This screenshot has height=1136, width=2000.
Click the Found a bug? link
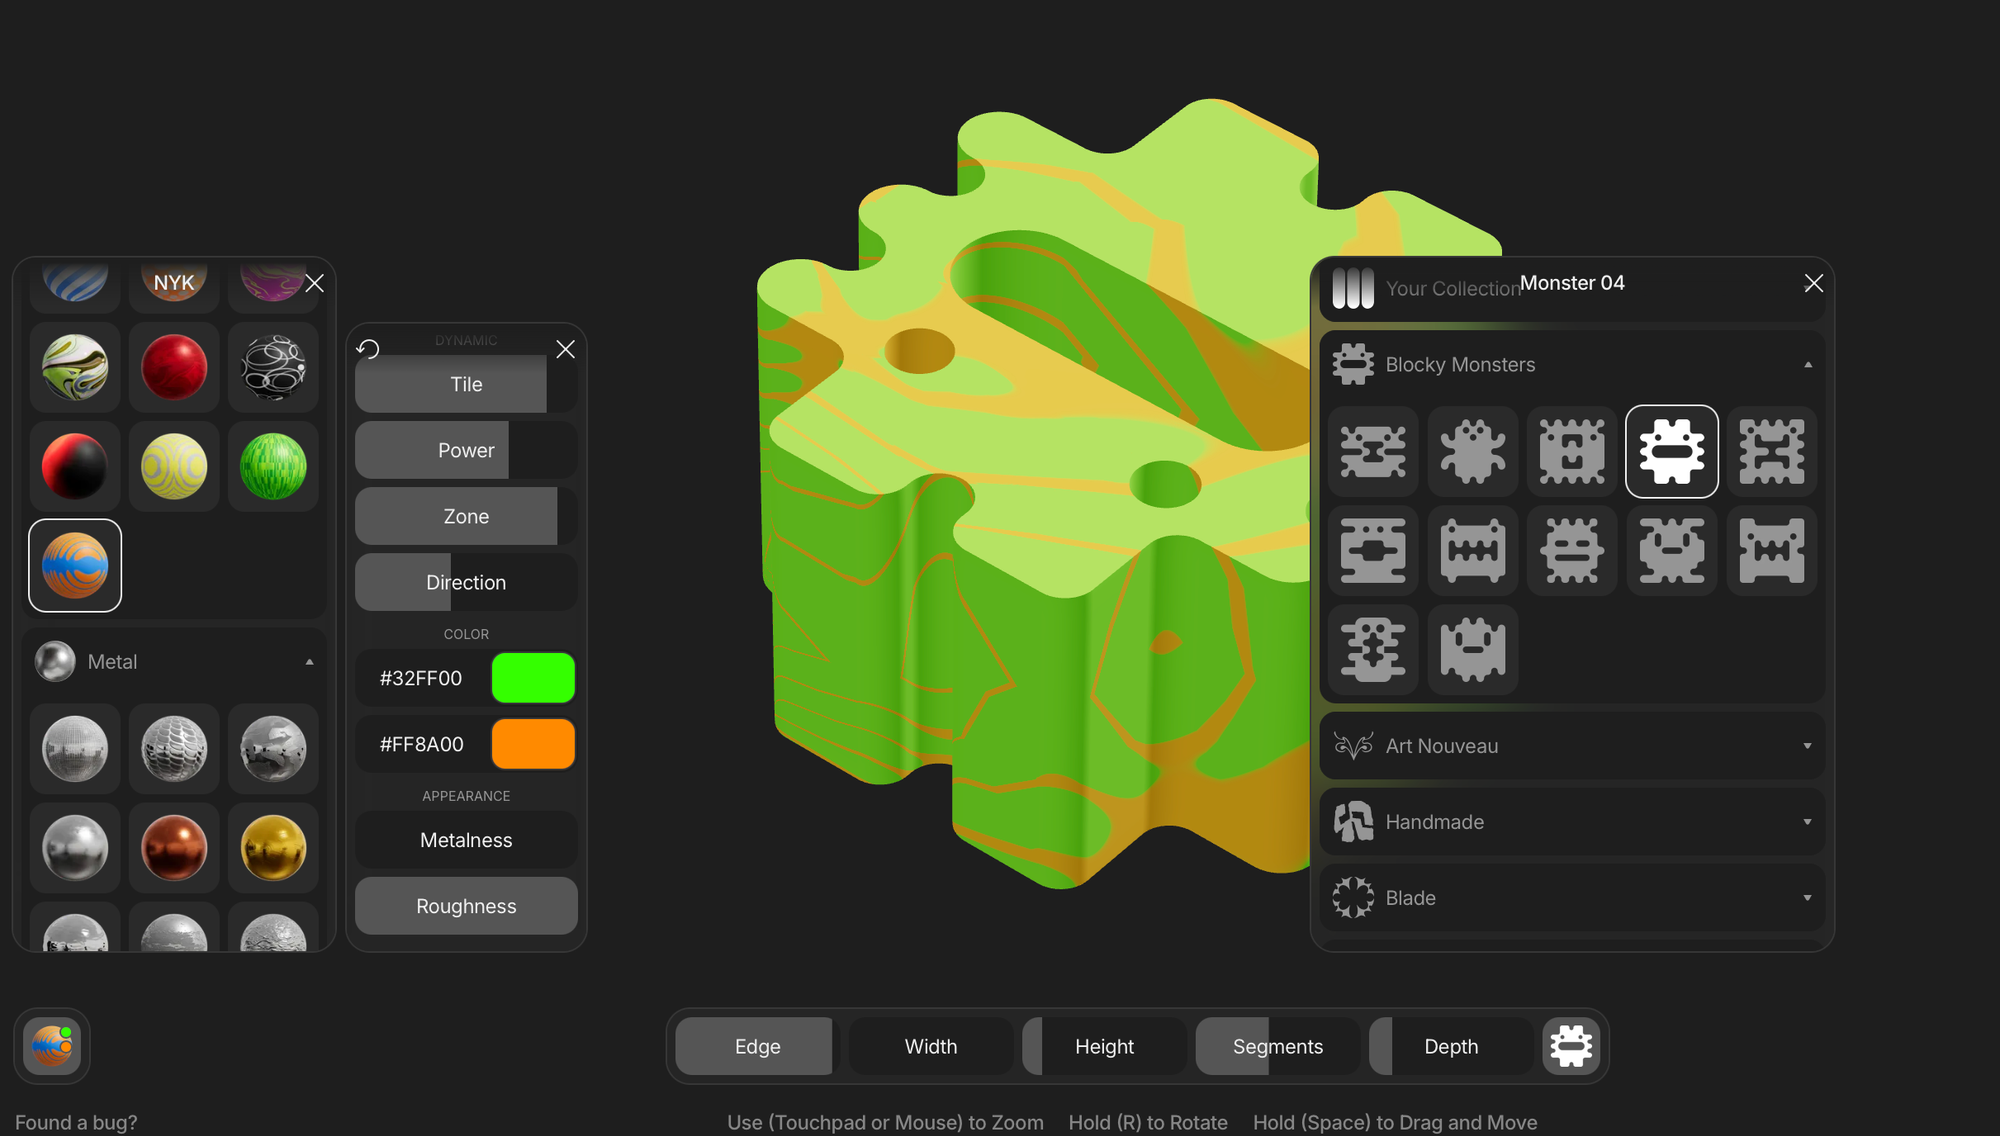point(76,1122)
